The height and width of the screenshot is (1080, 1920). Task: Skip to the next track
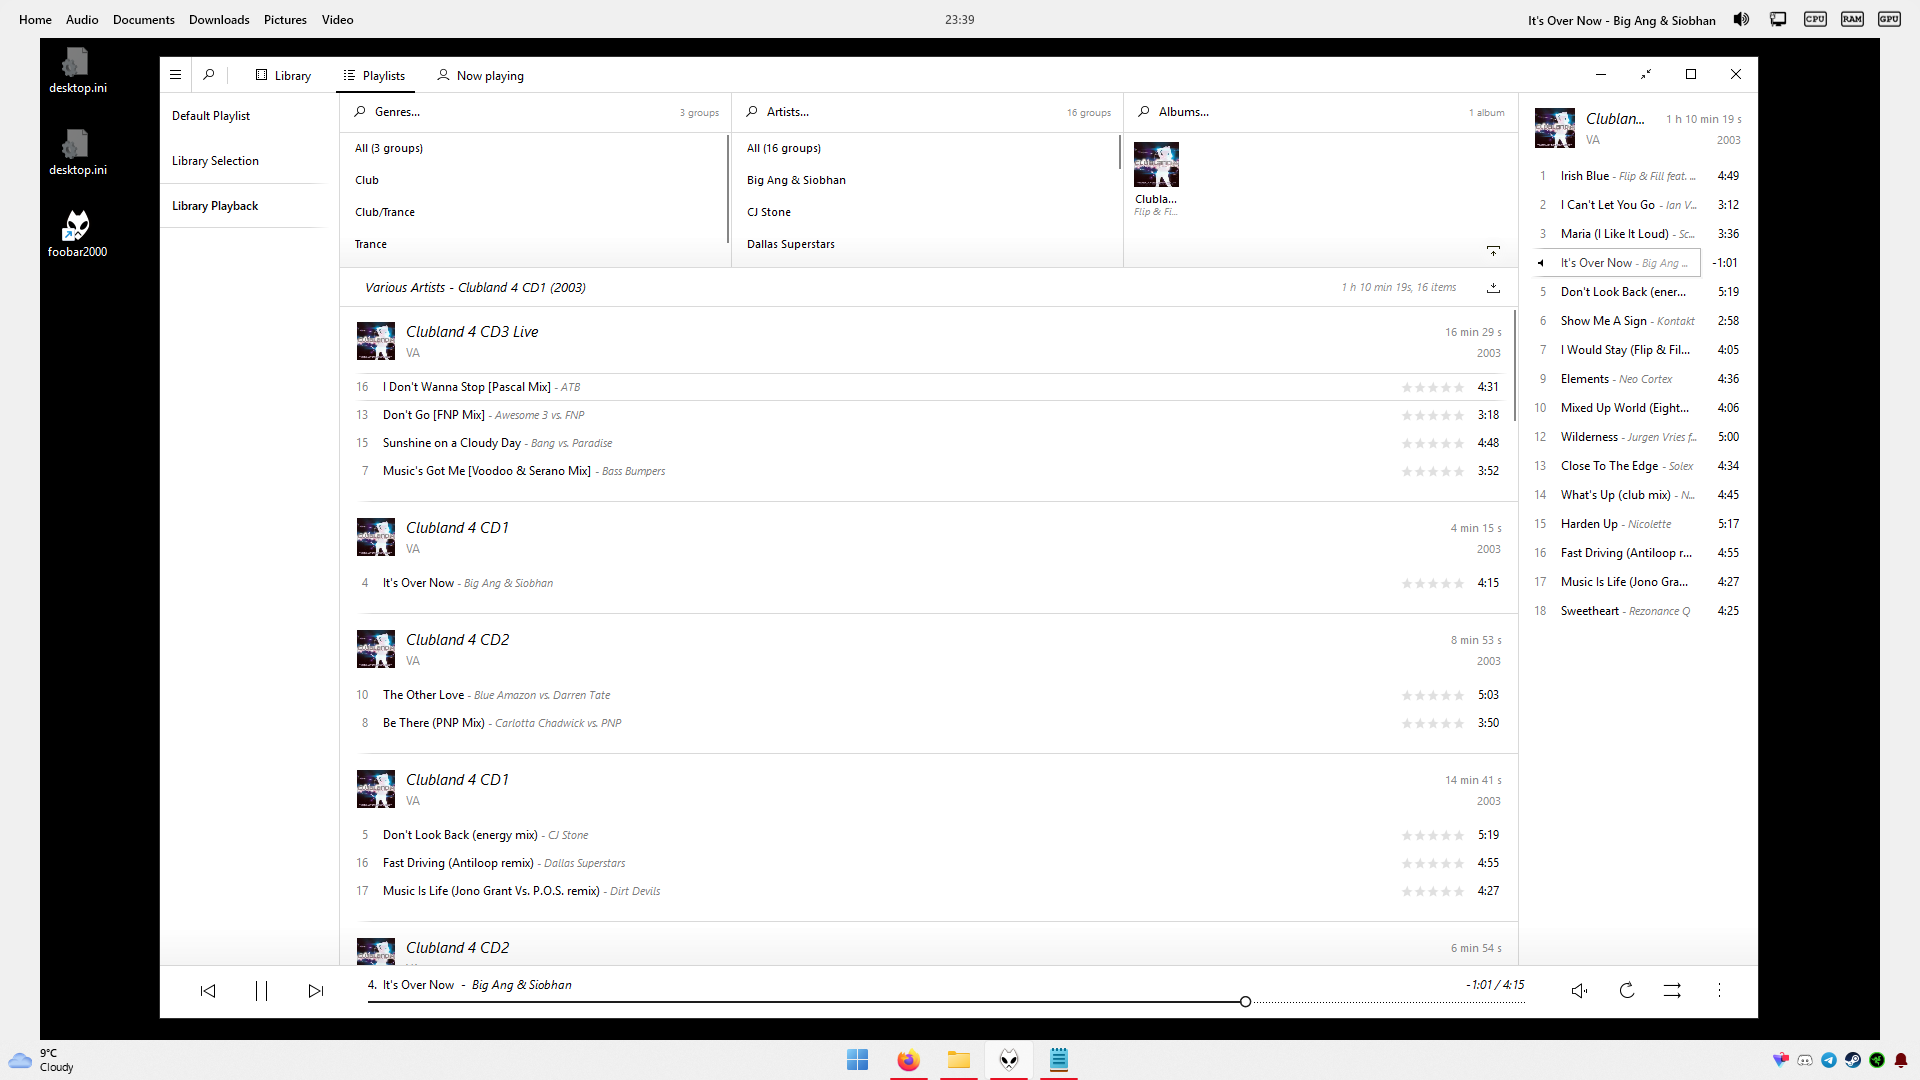[316, 991]
